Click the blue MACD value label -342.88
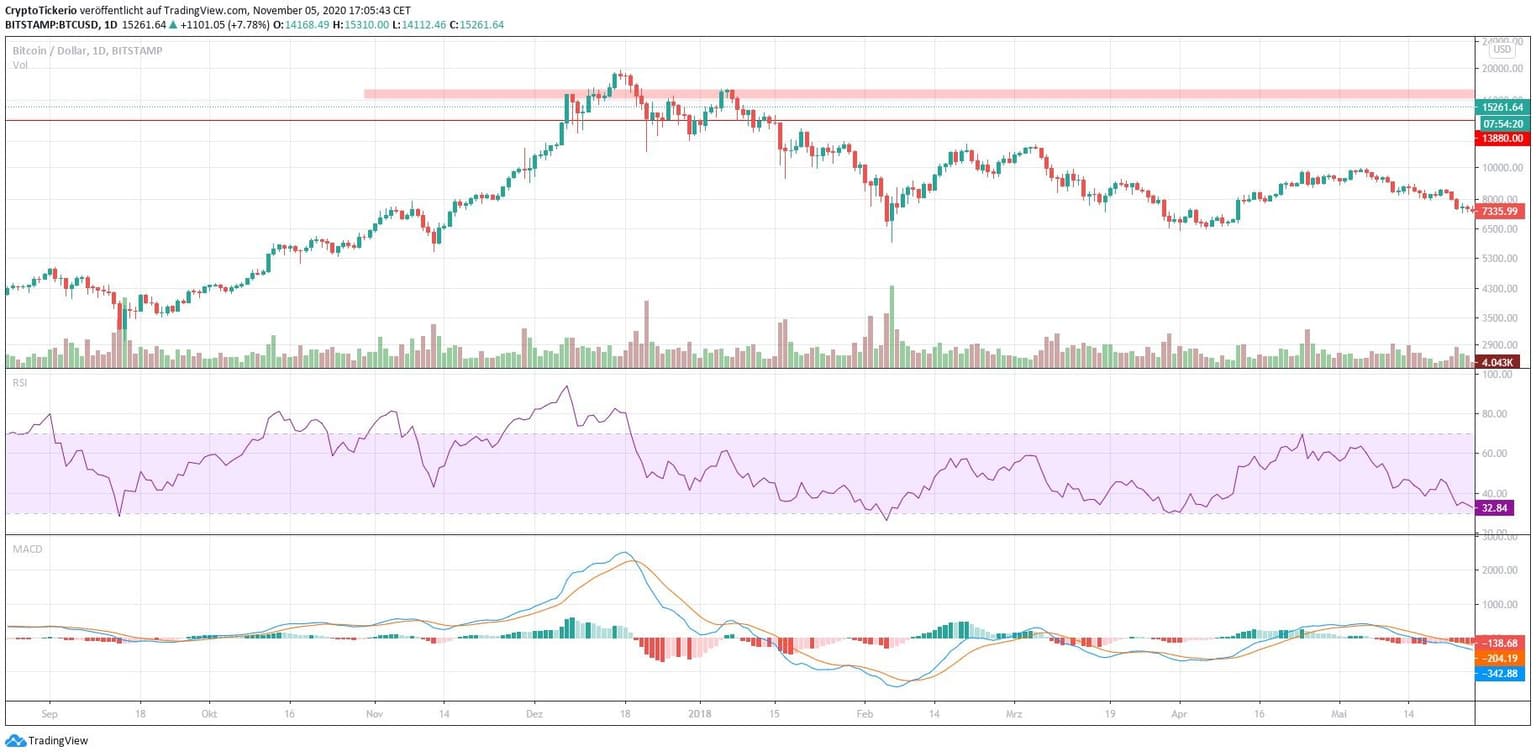Screen dimensions: 1536x756 [1499, 675]
